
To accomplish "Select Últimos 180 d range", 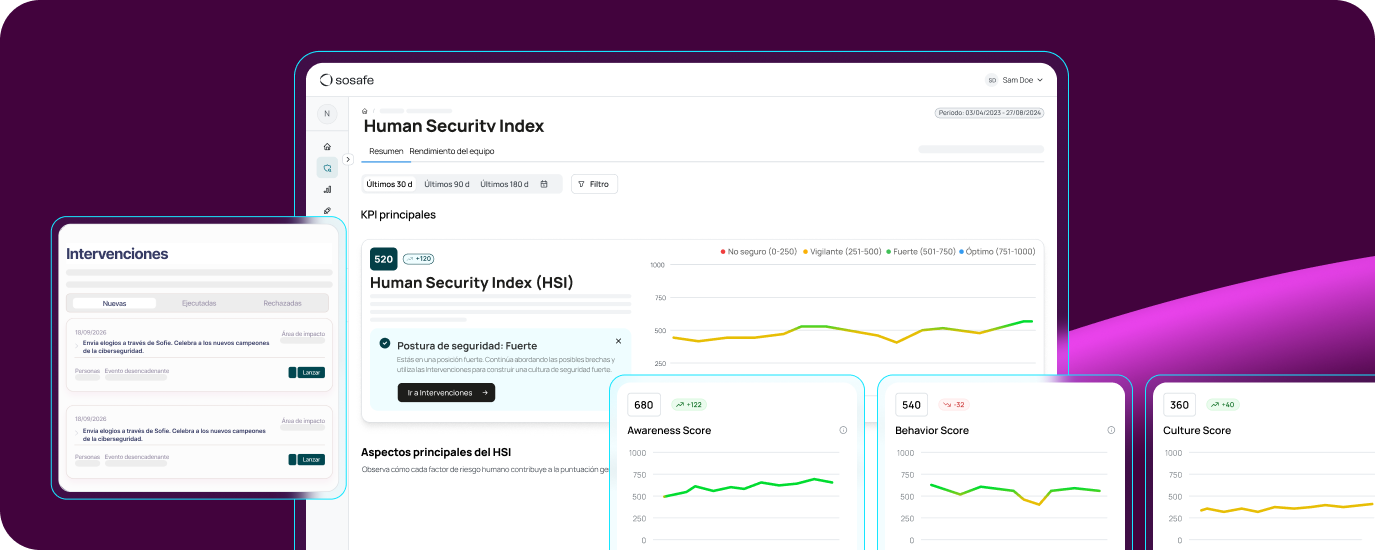I will (x=505, y=184).
